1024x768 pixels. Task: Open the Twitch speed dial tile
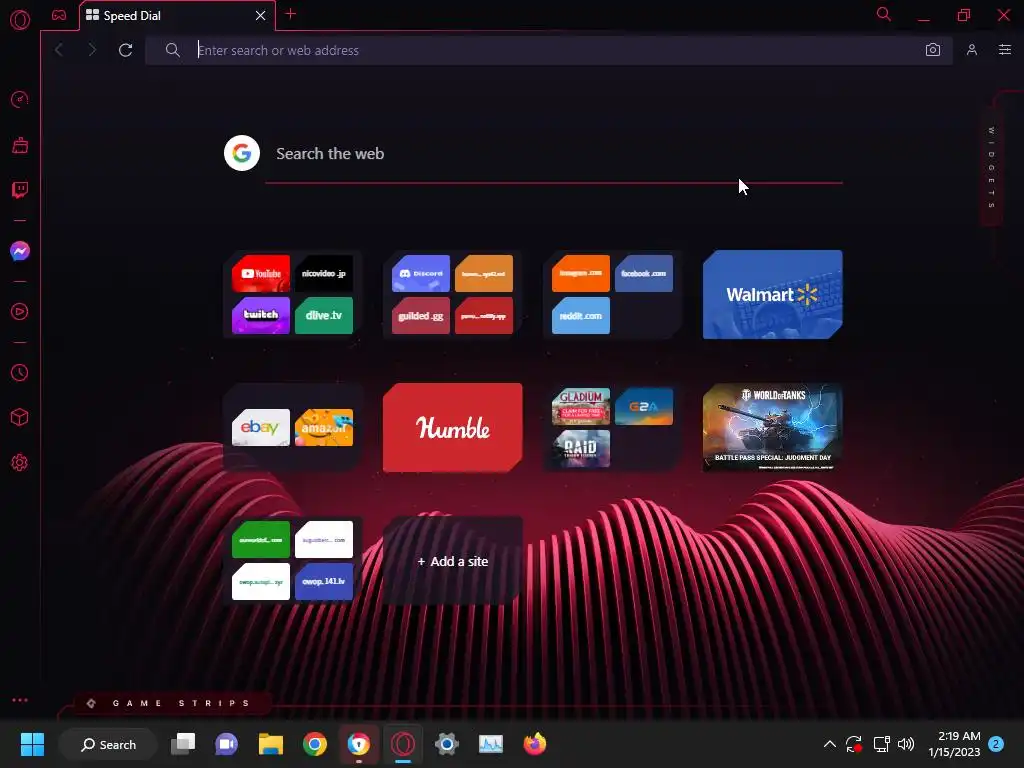(261, 315)
